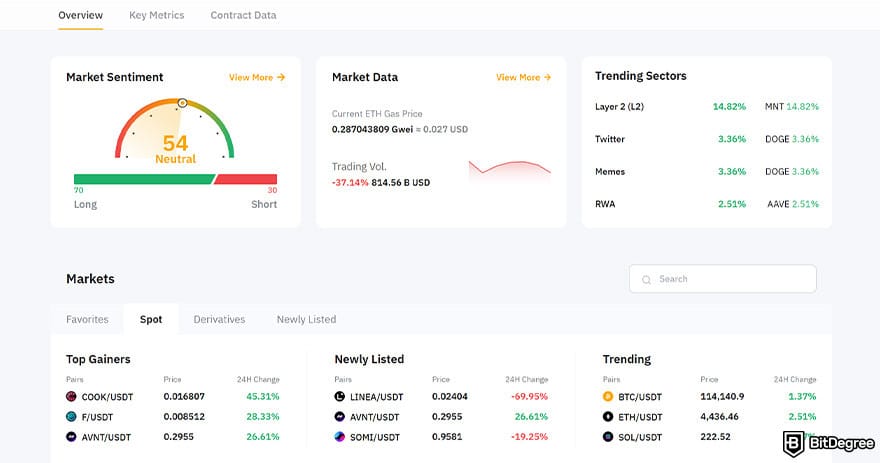Viewport: 880px width, 463px height.
Task: Open the COOK/USDT pair
Action: 107,397
